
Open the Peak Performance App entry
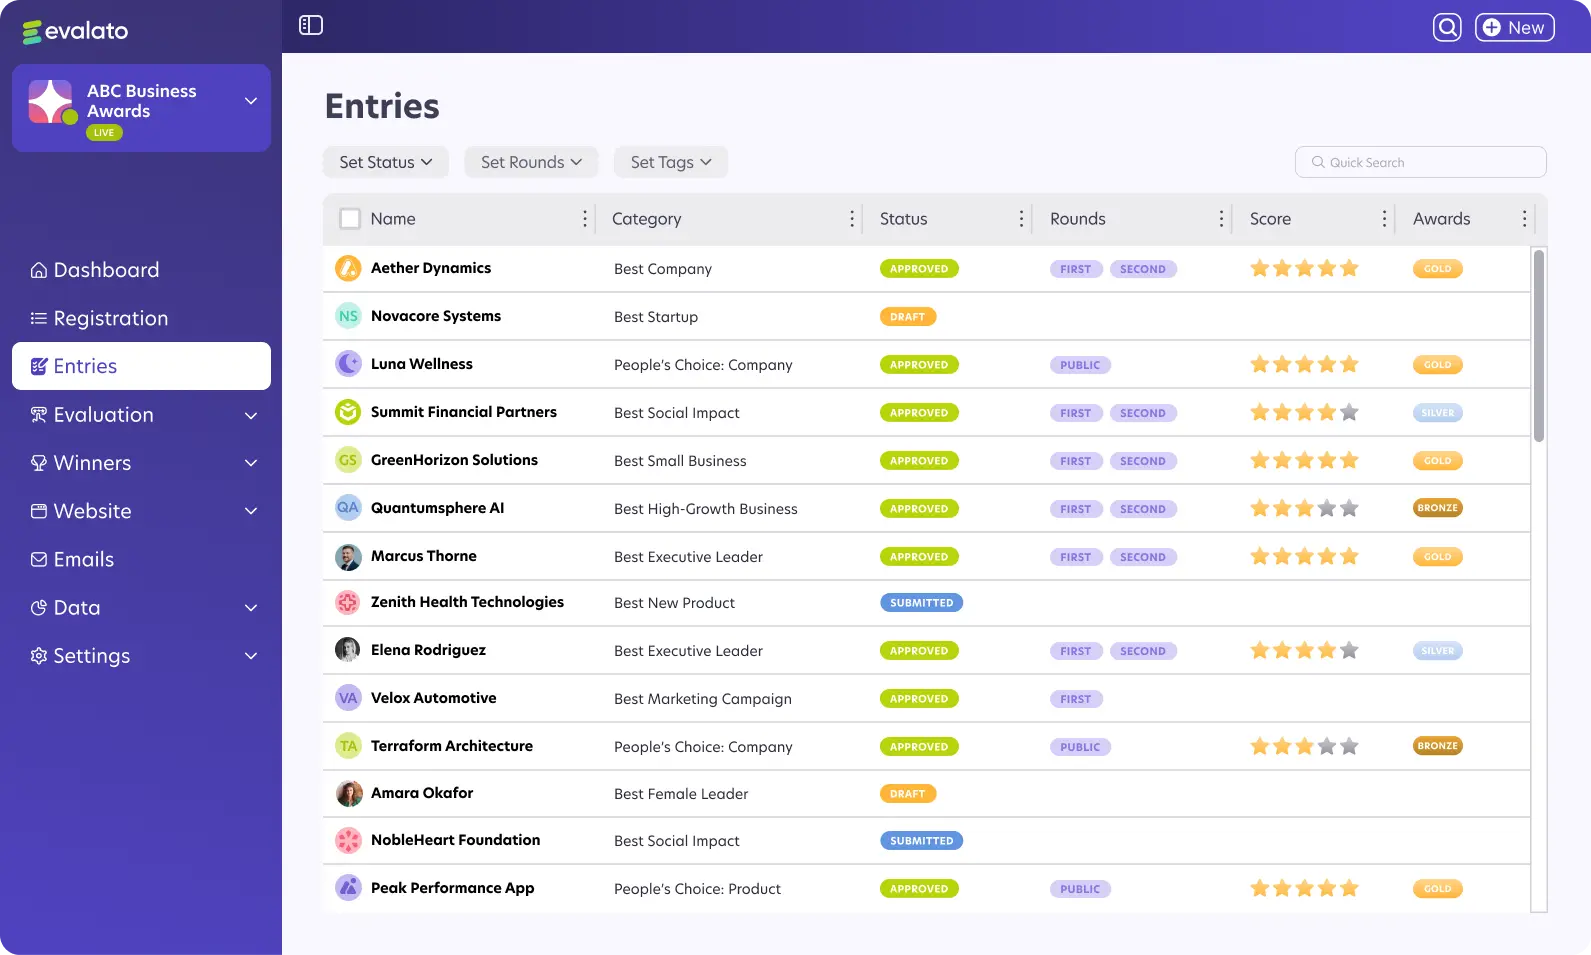[x=453, y=888]
